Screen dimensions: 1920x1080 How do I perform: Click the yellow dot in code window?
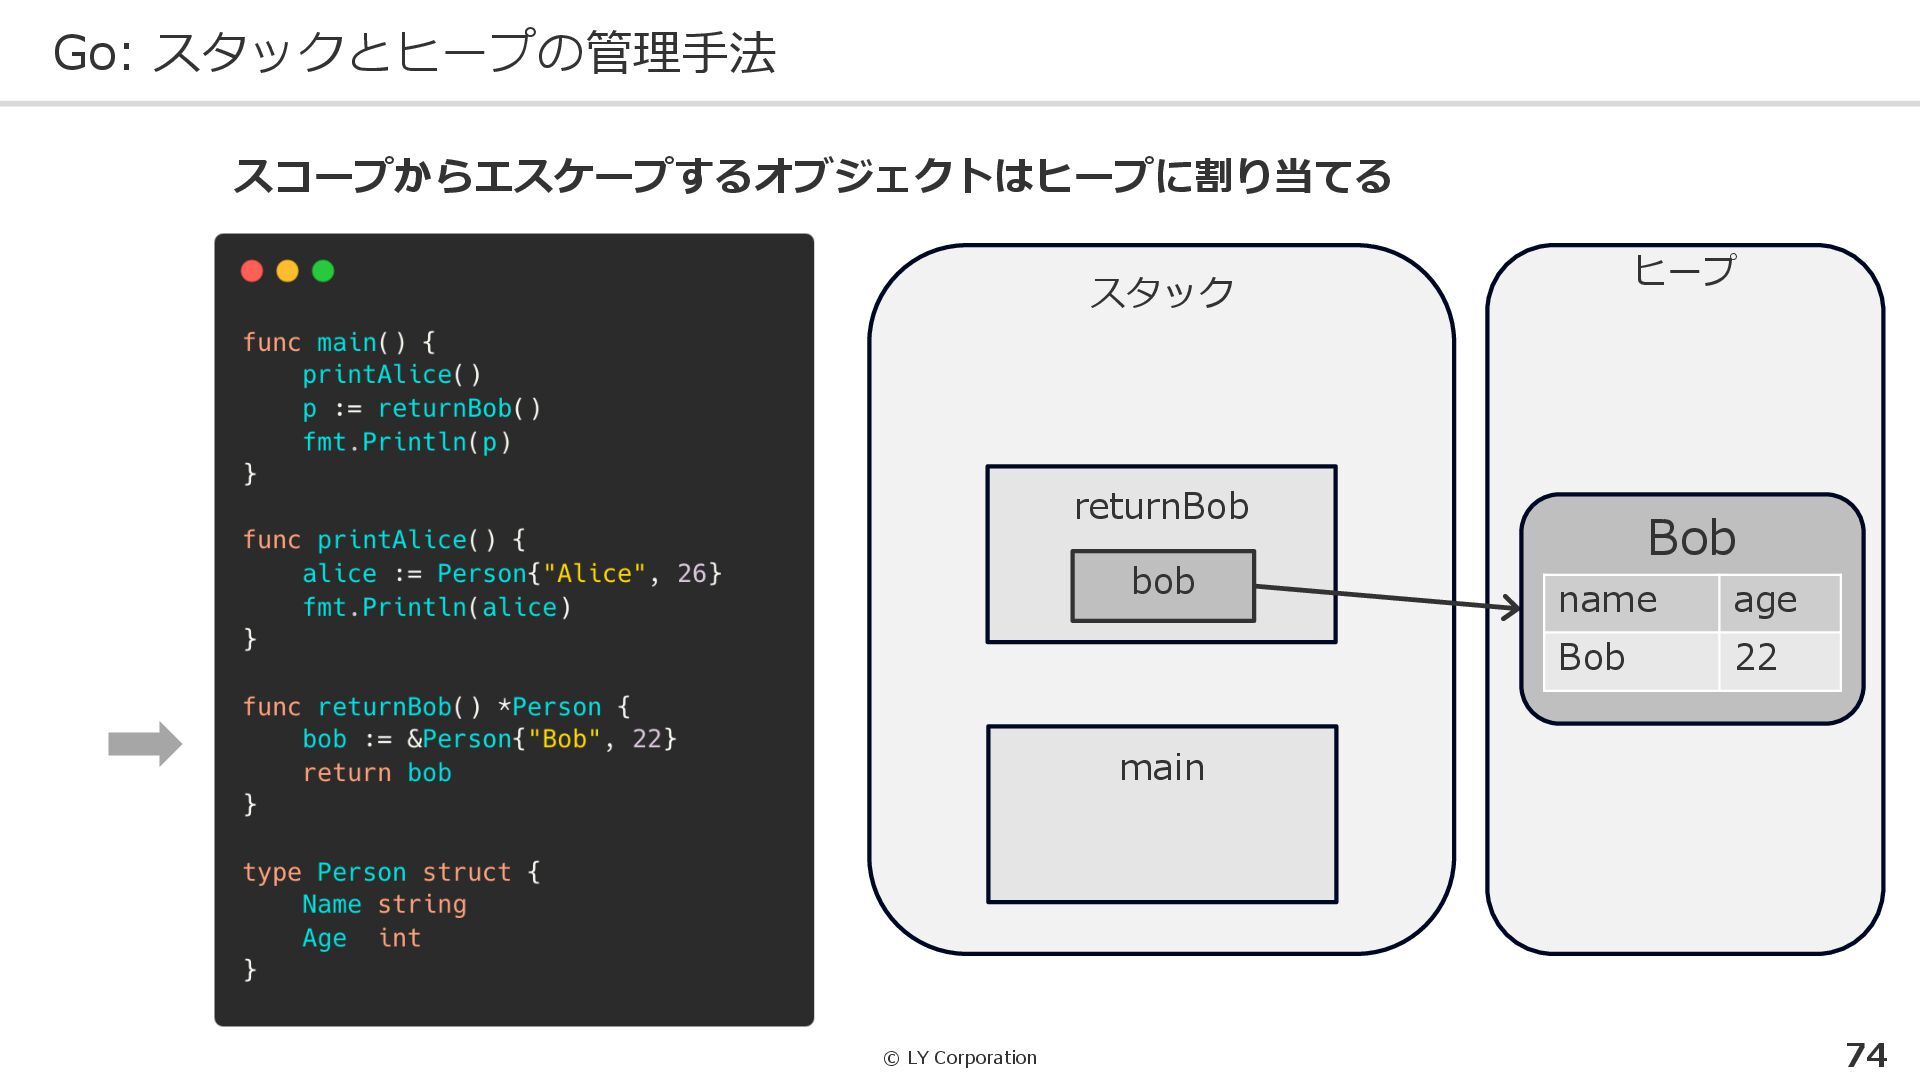click(287, 271)
